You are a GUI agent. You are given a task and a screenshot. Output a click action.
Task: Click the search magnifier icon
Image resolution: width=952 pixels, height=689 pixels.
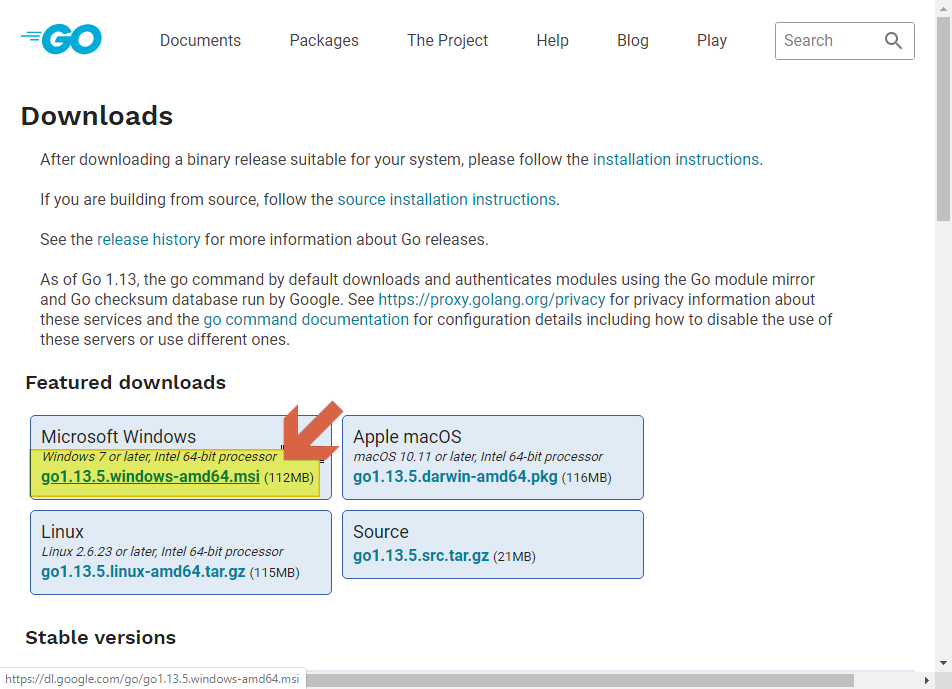point(892,41)
